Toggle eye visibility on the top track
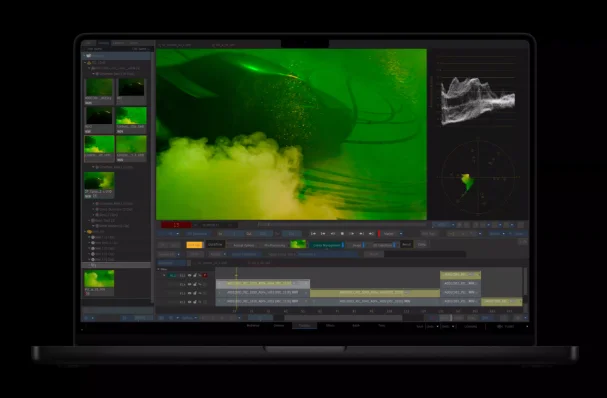Image resolution: width=607 pixels, height=398 pixels. pyautogui.click(x=189, y=275)
